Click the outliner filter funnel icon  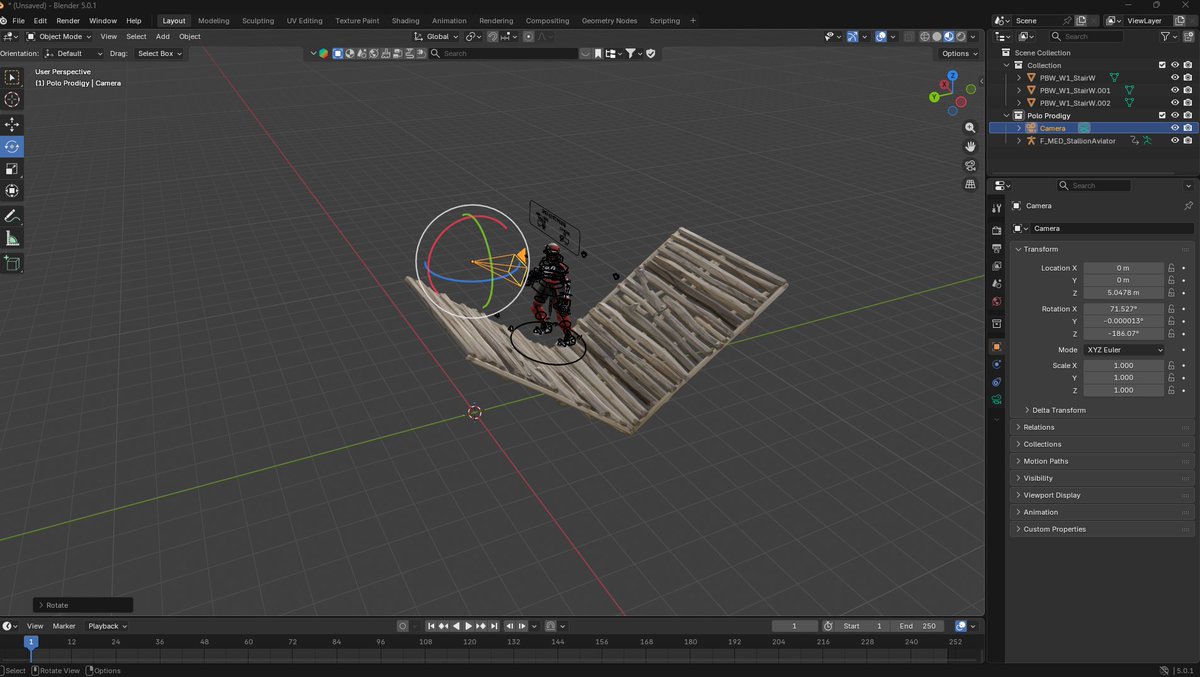[1167, 36]
